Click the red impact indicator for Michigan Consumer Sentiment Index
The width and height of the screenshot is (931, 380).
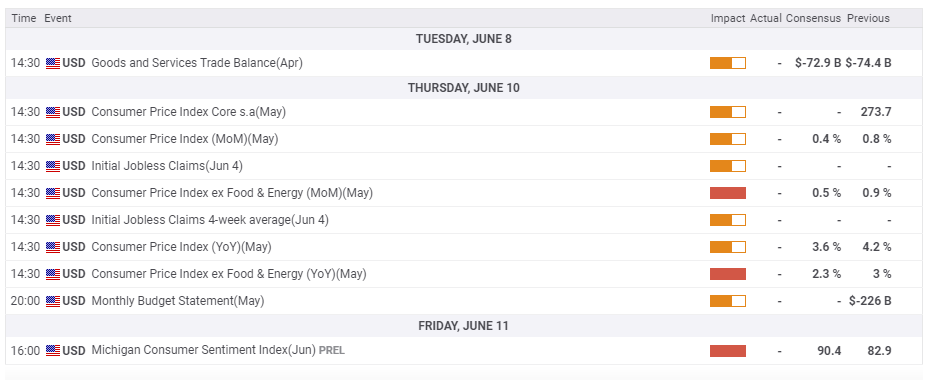point(728,351)
